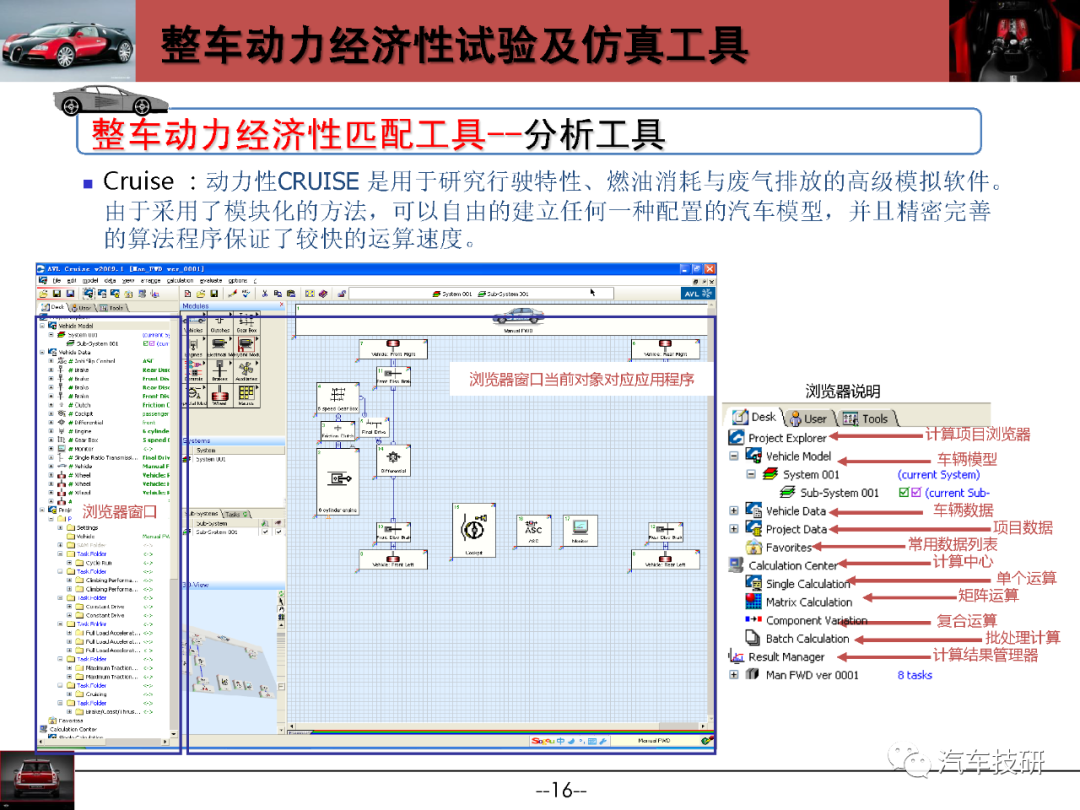Expand the Project Data node in enlarged panel

[734, 528]
